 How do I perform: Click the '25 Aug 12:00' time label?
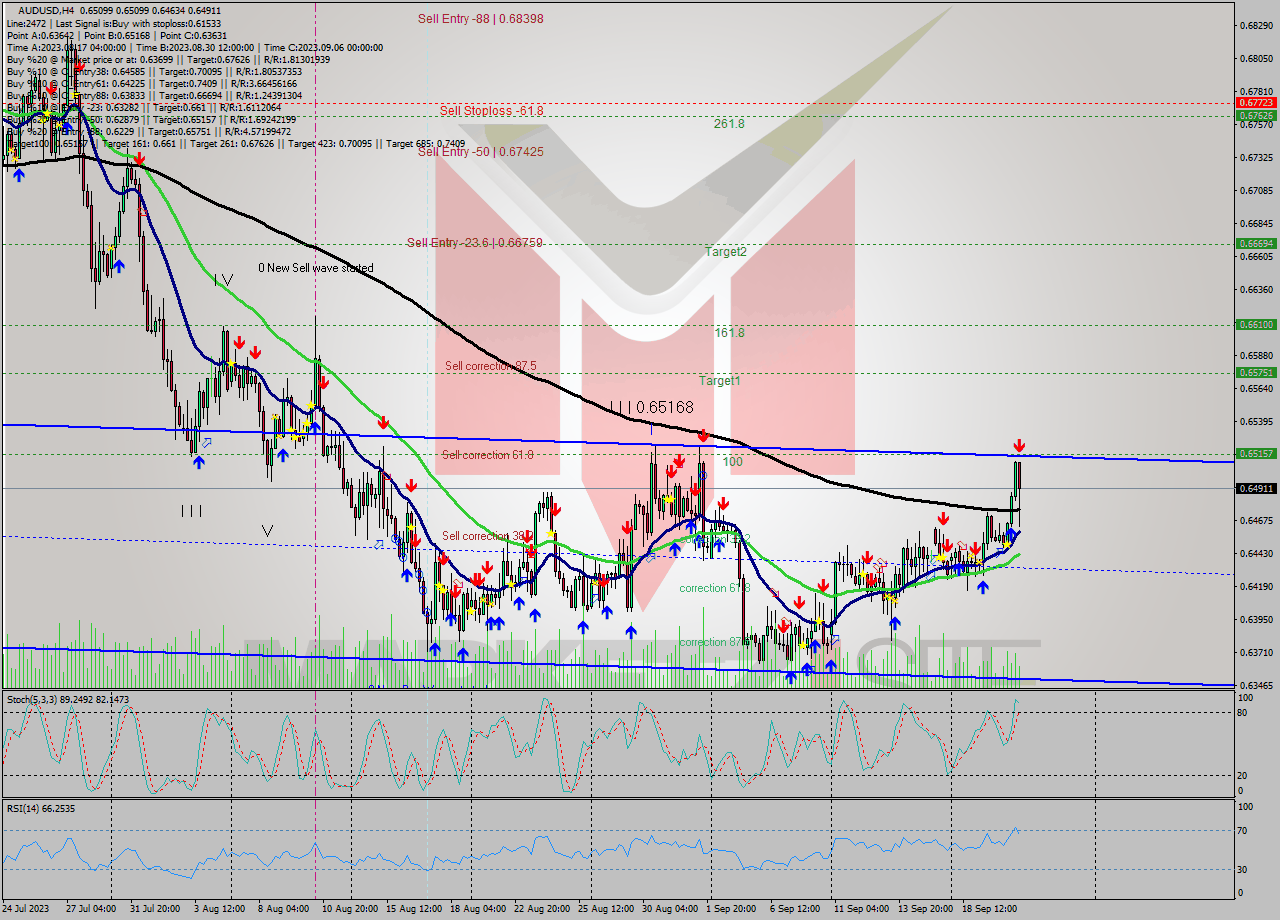(606, 909)
